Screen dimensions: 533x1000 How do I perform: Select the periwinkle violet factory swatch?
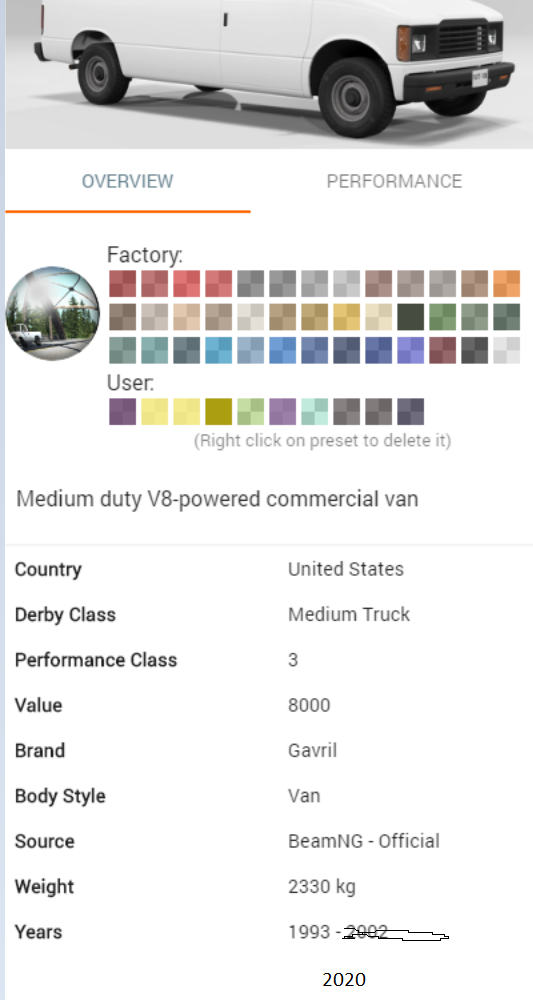[411, 350]
